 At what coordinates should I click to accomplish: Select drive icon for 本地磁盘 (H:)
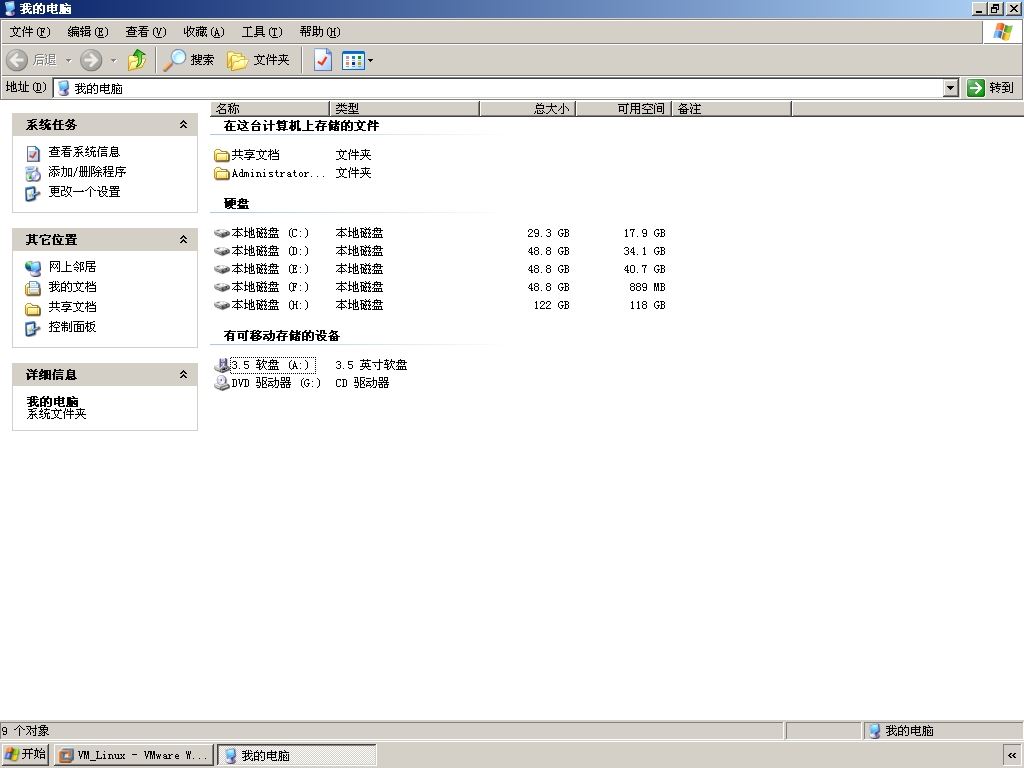point(222,305)
